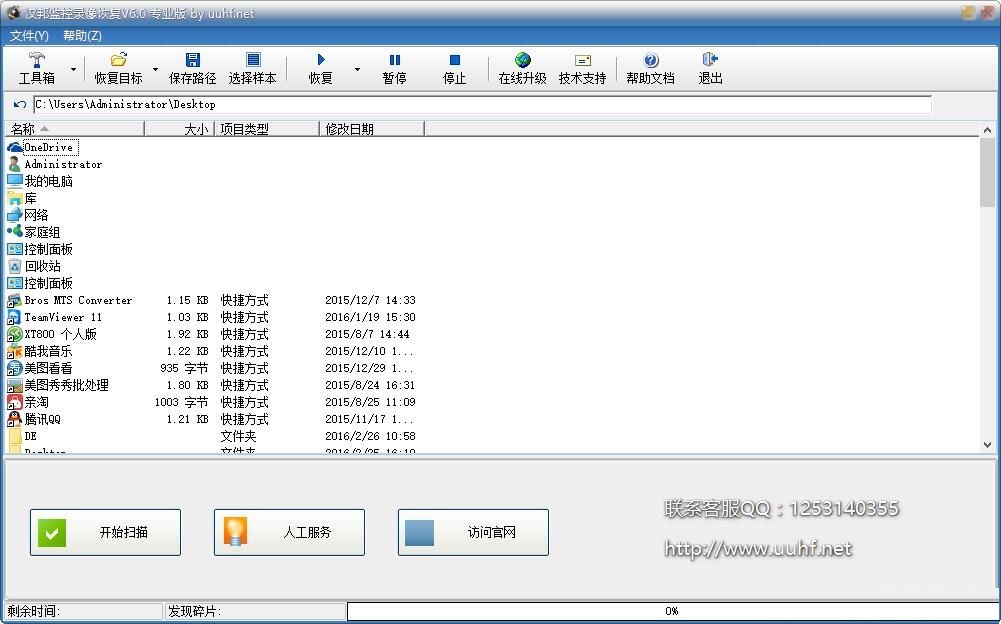Click the vertical scrollbar thumb
The image size is (1001, 624).
tap(988, 172)
